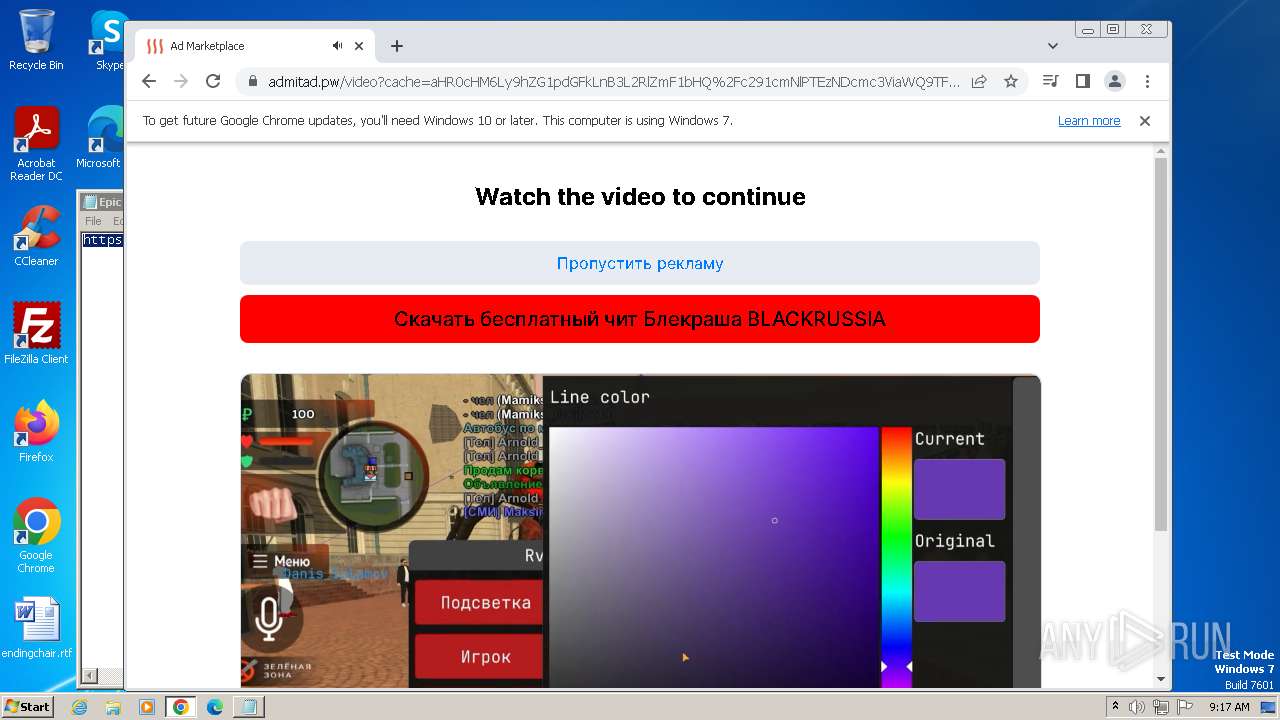Click the Current color swatch
The image size is (1280, 720).
pos(959,489)
